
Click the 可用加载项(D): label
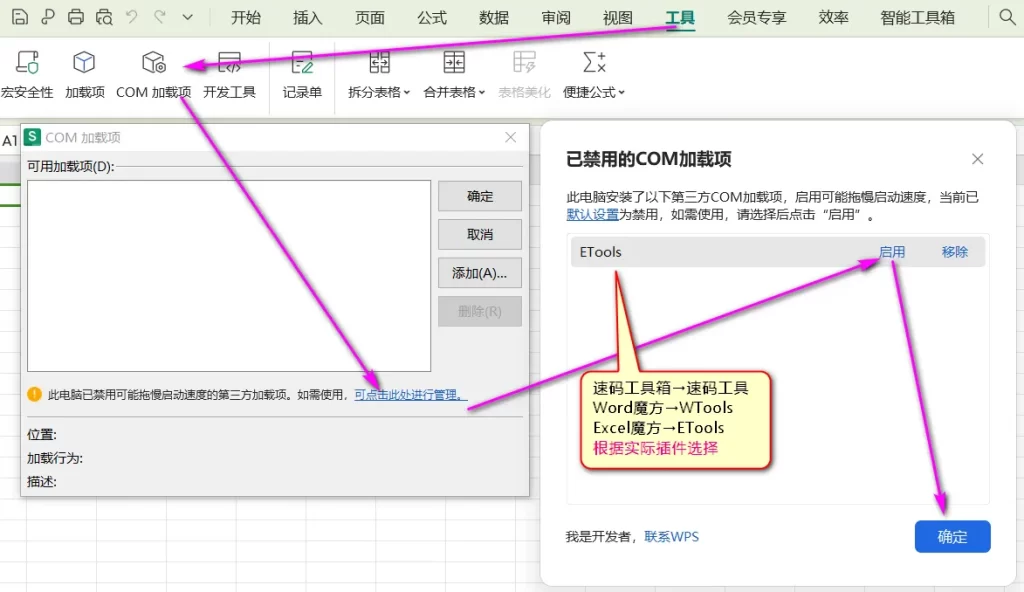[71, 167]
